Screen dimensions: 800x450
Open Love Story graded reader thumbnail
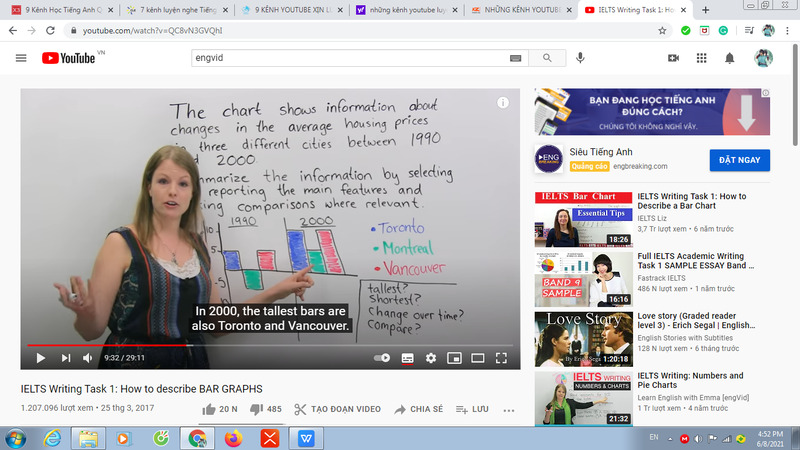click(x=583, y=339)
